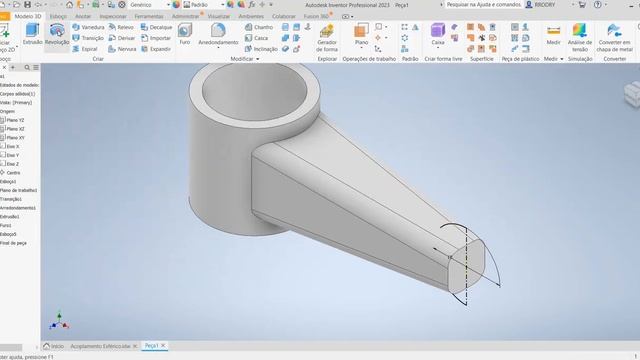Screen dimensions: 640x360
Task: Click Converter em chapa de metal
Action: (x=614, y=38)
